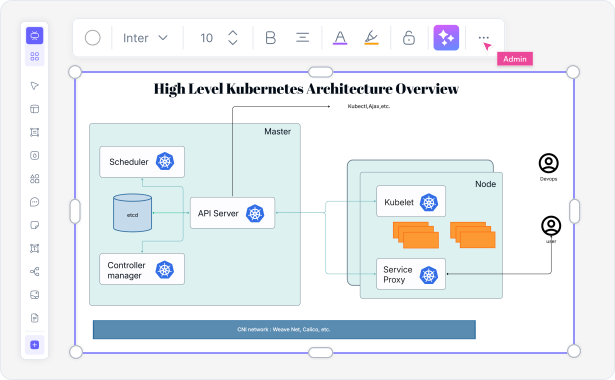Click the purple presentation screen icon in sidebar
Image resolution: width=615 pixels, height=380 pixels.
pyautogui.click(x=35, y=36)
